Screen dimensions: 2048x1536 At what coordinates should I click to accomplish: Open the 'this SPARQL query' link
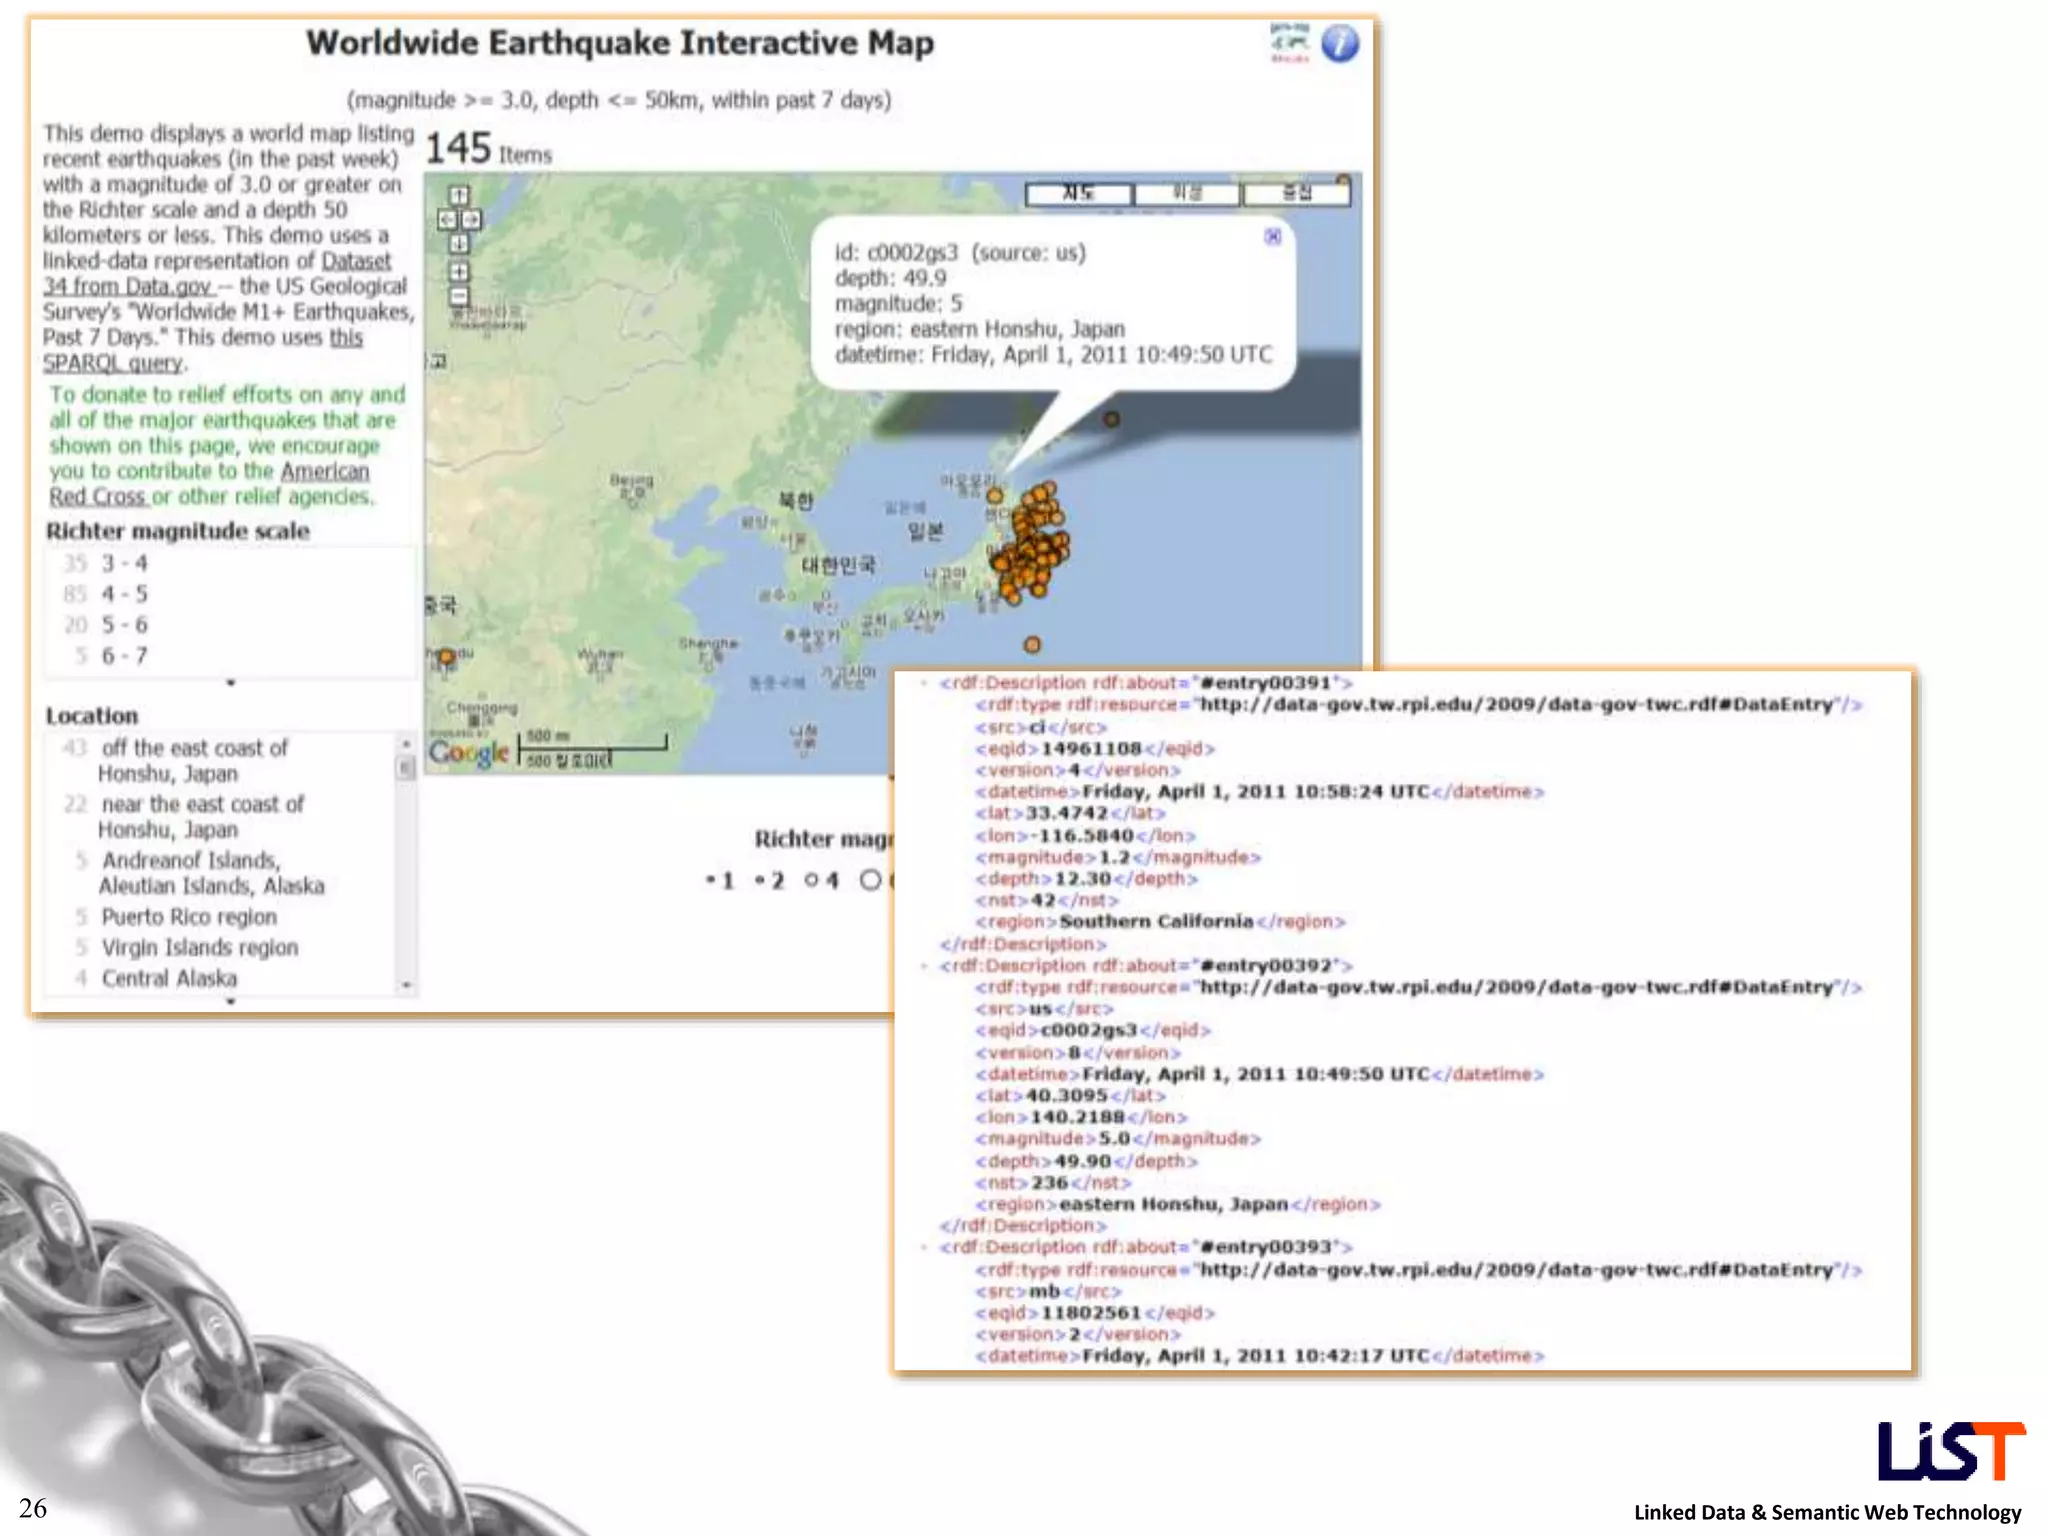[203, 350]
